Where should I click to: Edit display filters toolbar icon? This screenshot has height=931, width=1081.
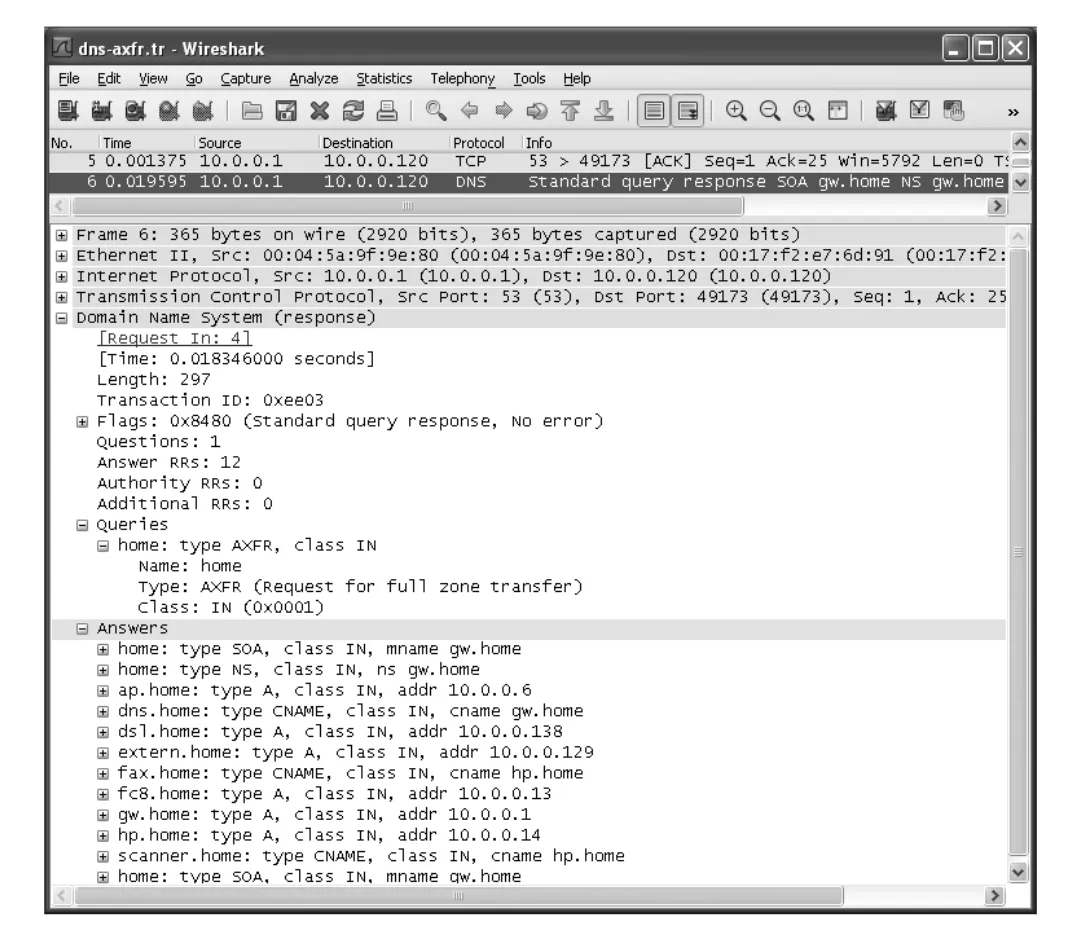[x=920, y=110]
